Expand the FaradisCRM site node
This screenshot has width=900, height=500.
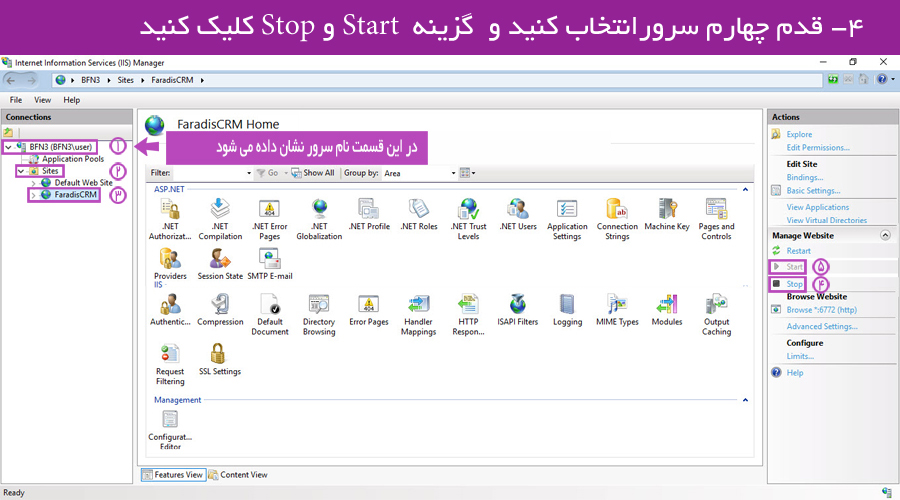click(33, 195)
